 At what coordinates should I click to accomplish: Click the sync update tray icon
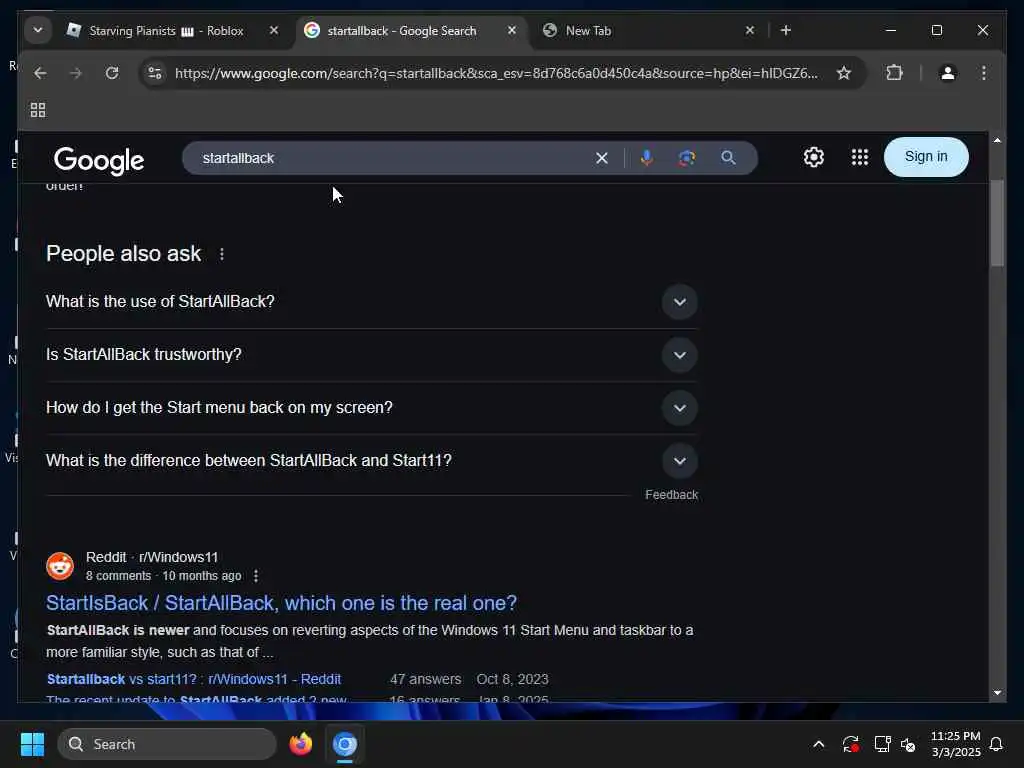[x=850, y=744]
